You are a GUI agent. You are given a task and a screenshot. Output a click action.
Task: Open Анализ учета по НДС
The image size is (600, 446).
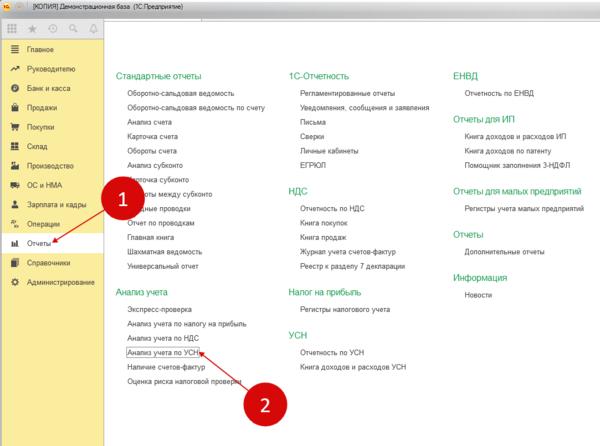click(x=163, y=338)
